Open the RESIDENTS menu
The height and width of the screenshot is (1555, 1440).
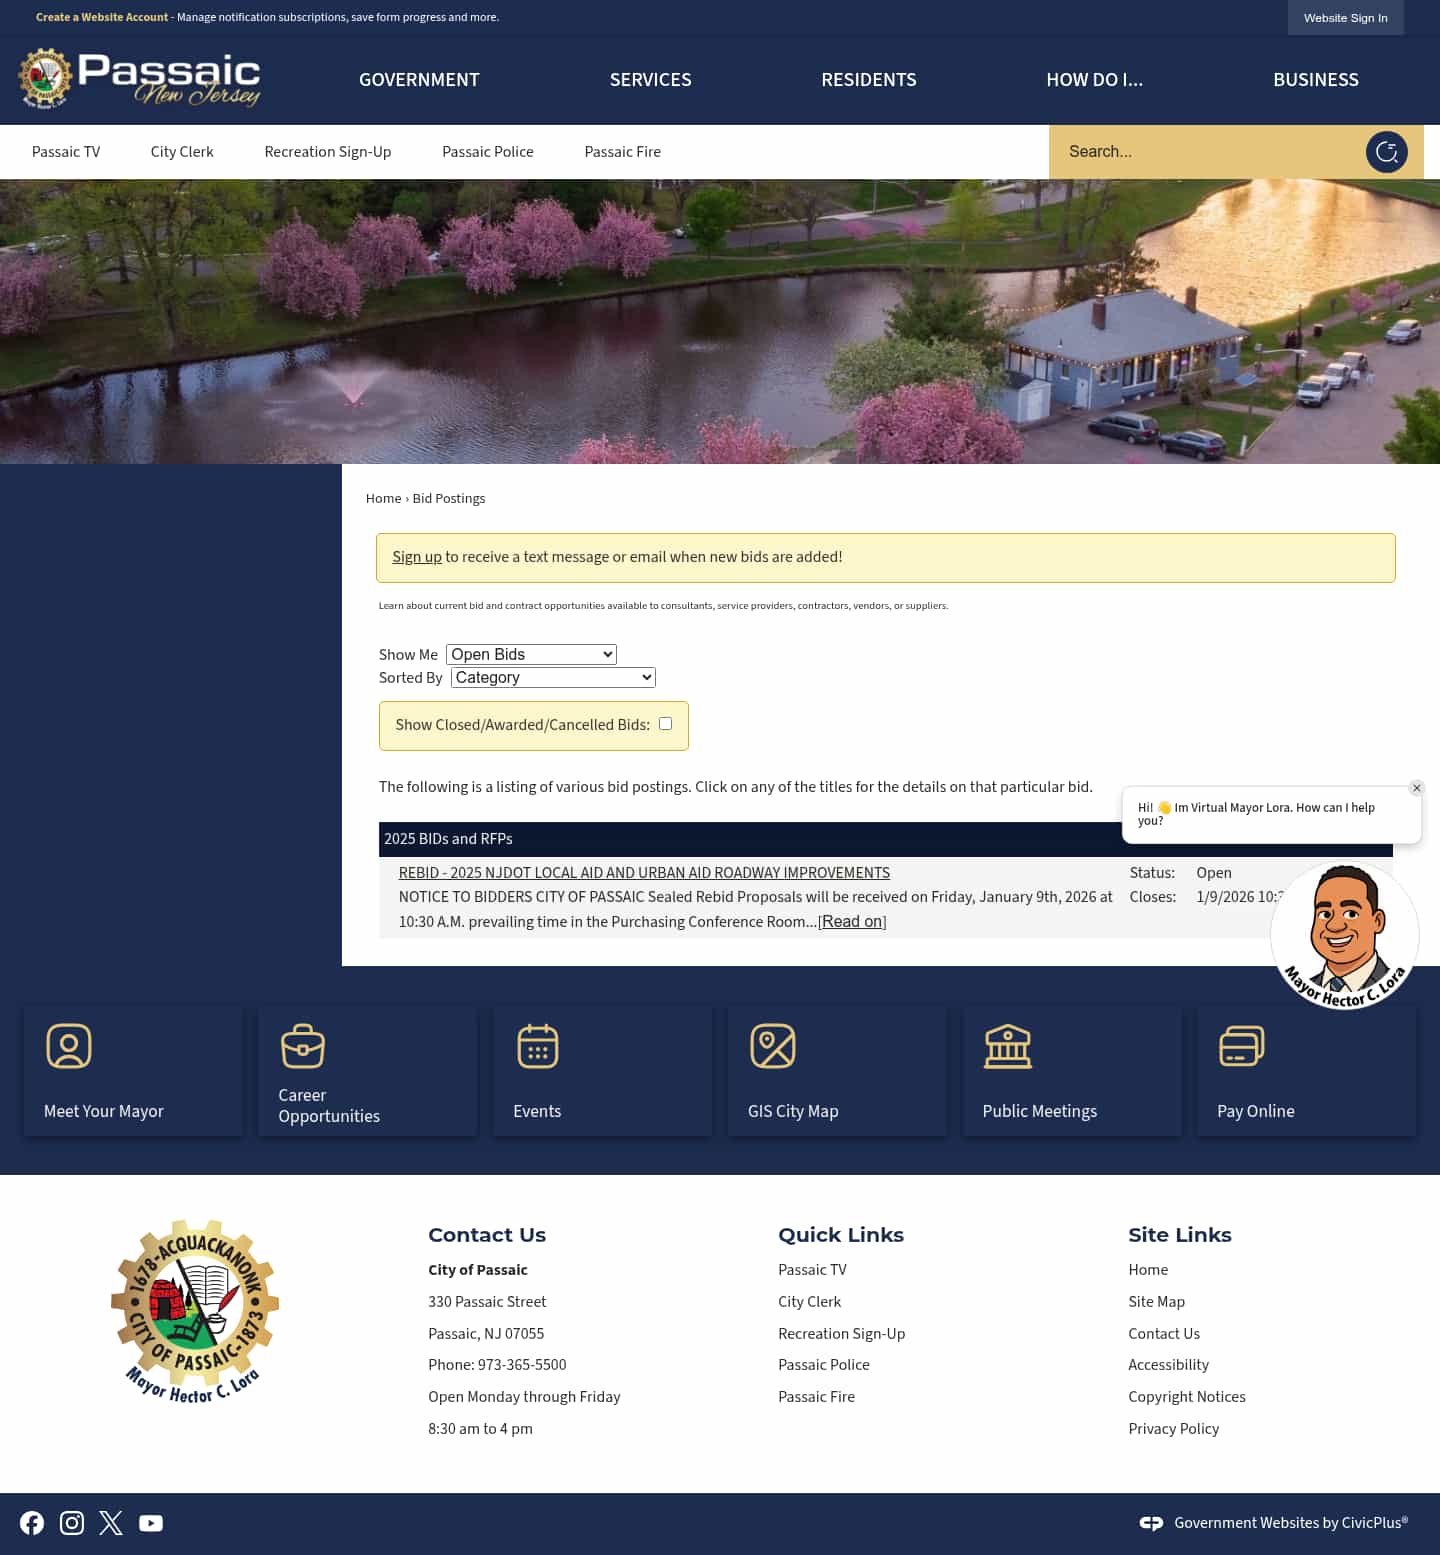[868, 80]
